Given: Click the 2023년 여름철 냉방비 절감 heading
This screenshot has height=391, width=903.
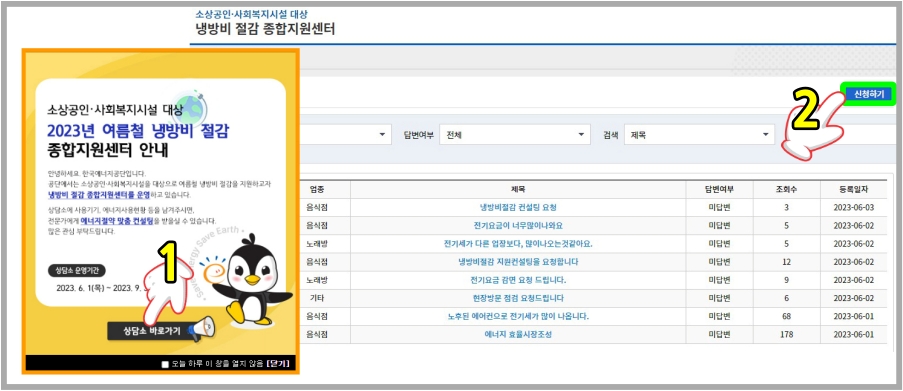Looking at the screenshot, I should pos(138,131).
